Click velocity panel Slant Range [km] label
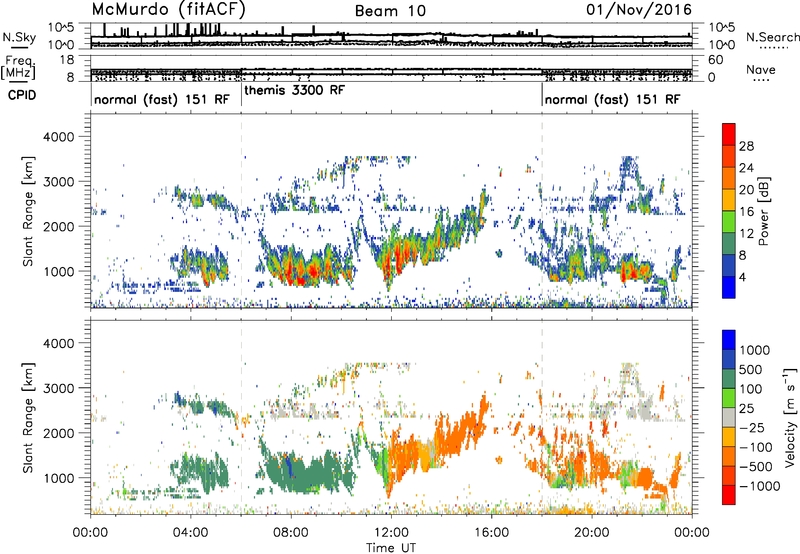This screenshot has width=800, height=554. [x=28, y=418]
